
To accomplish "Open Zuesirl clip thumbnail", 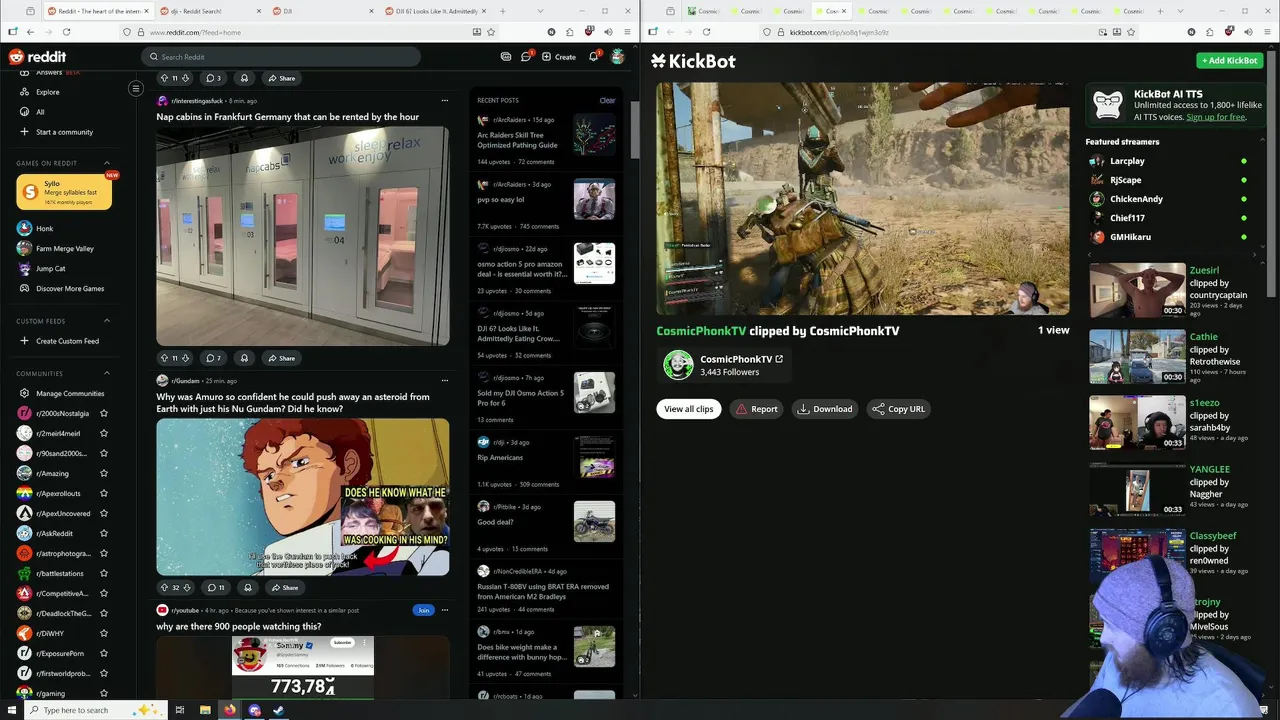I will [x=1137, y=290].
